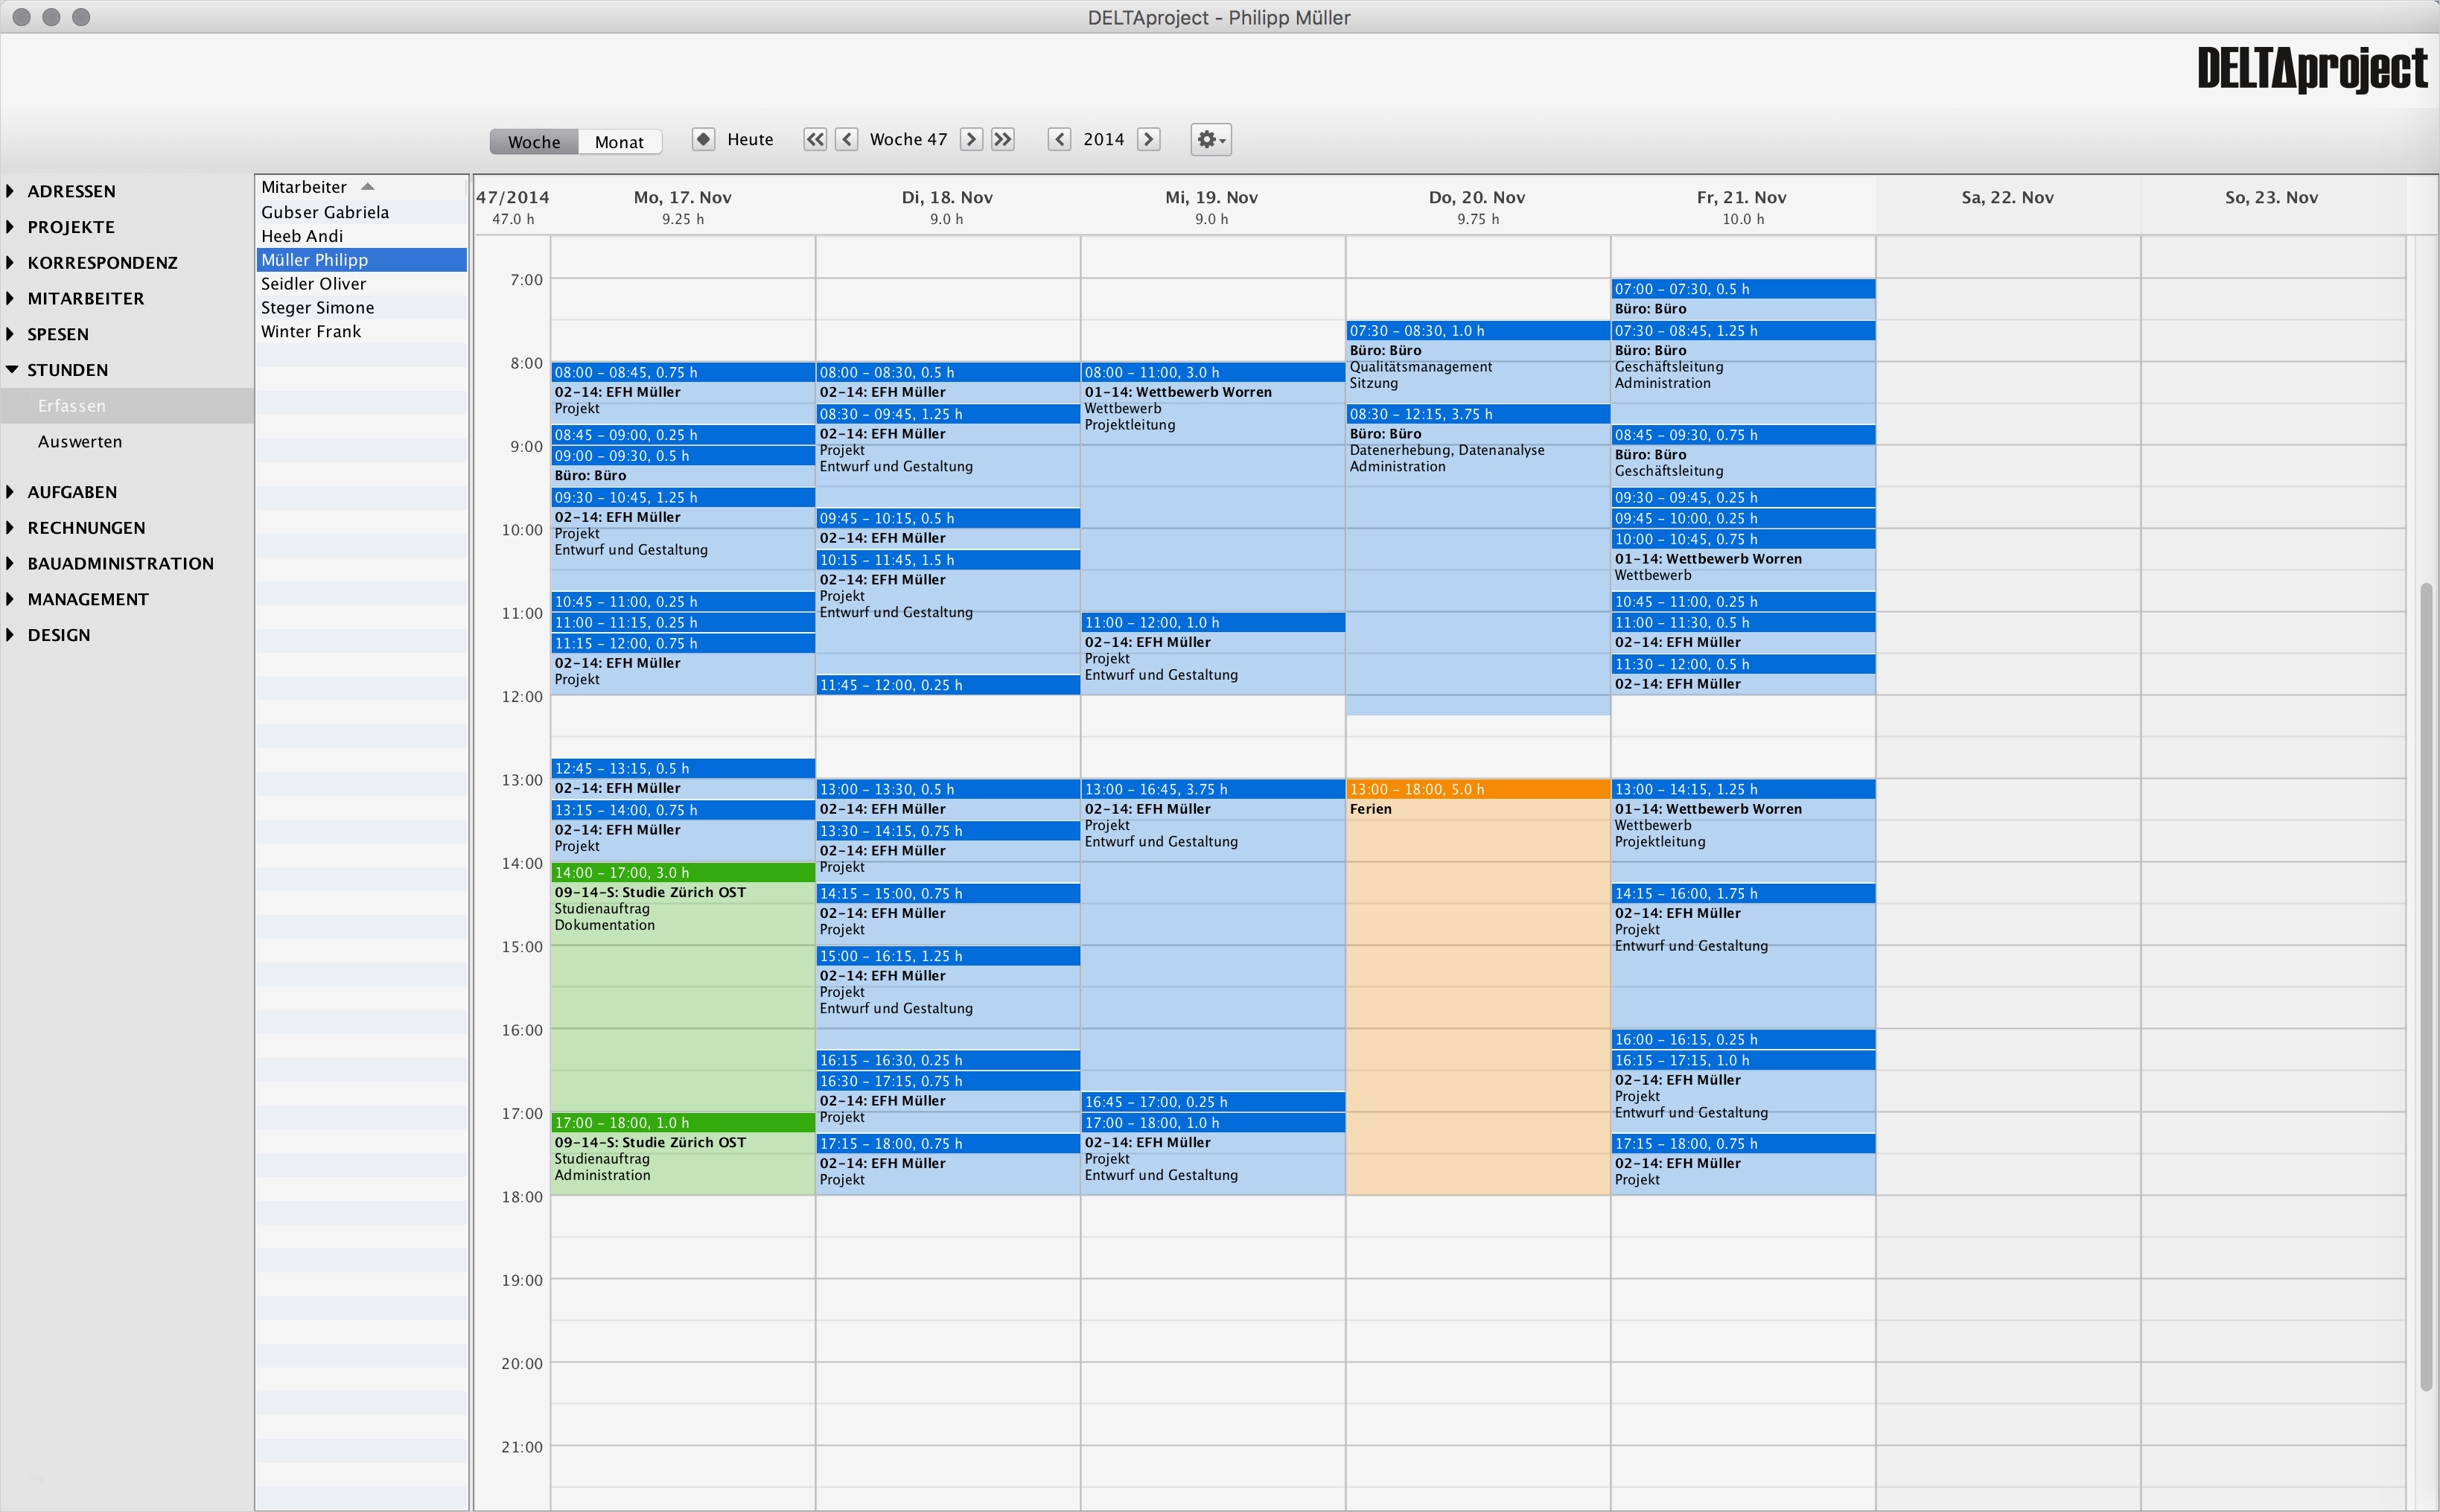Switch to Woche view
The image size is (2440, 1512).
[x=534, y=142]
